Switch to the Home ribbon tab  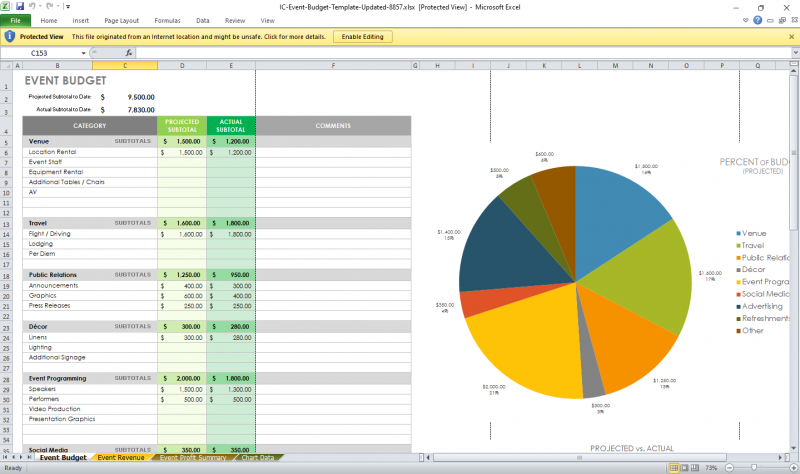(48, 20)
